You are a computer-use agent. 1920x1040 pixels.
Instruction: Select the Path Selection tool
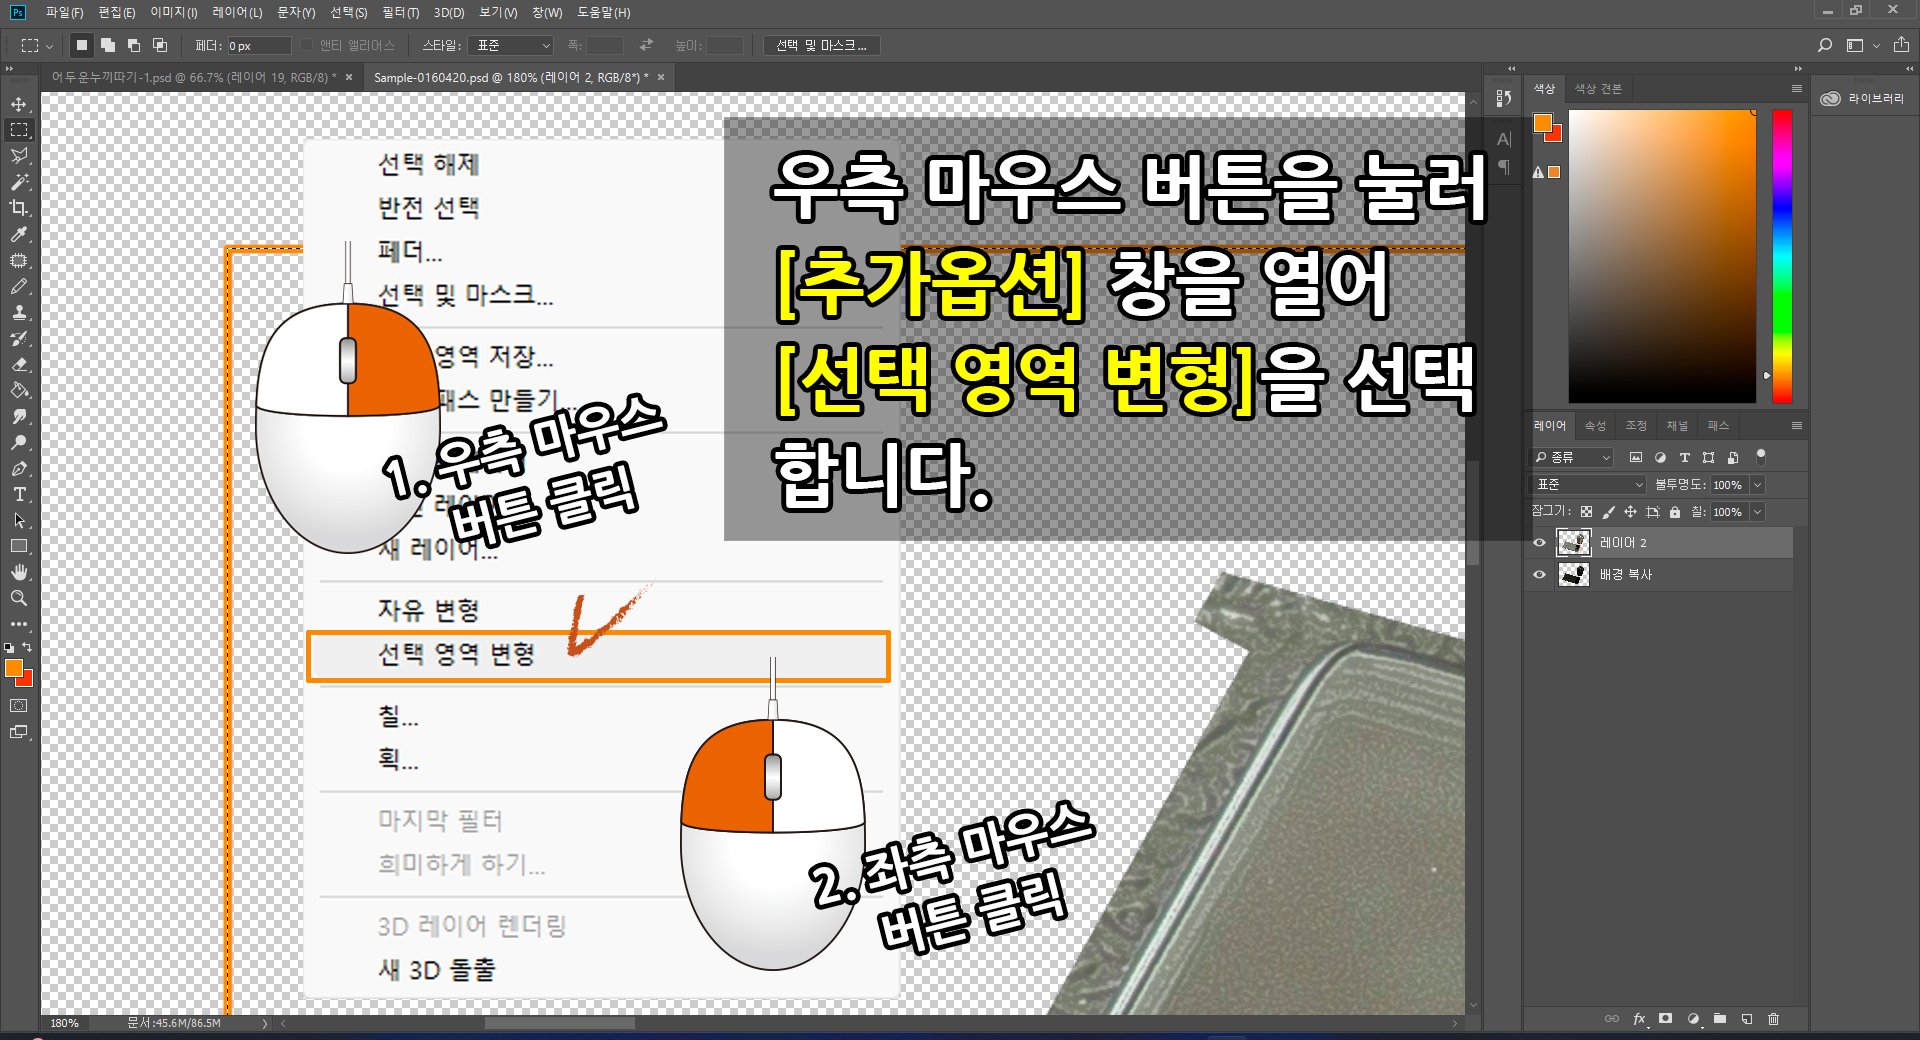point(19,520)
